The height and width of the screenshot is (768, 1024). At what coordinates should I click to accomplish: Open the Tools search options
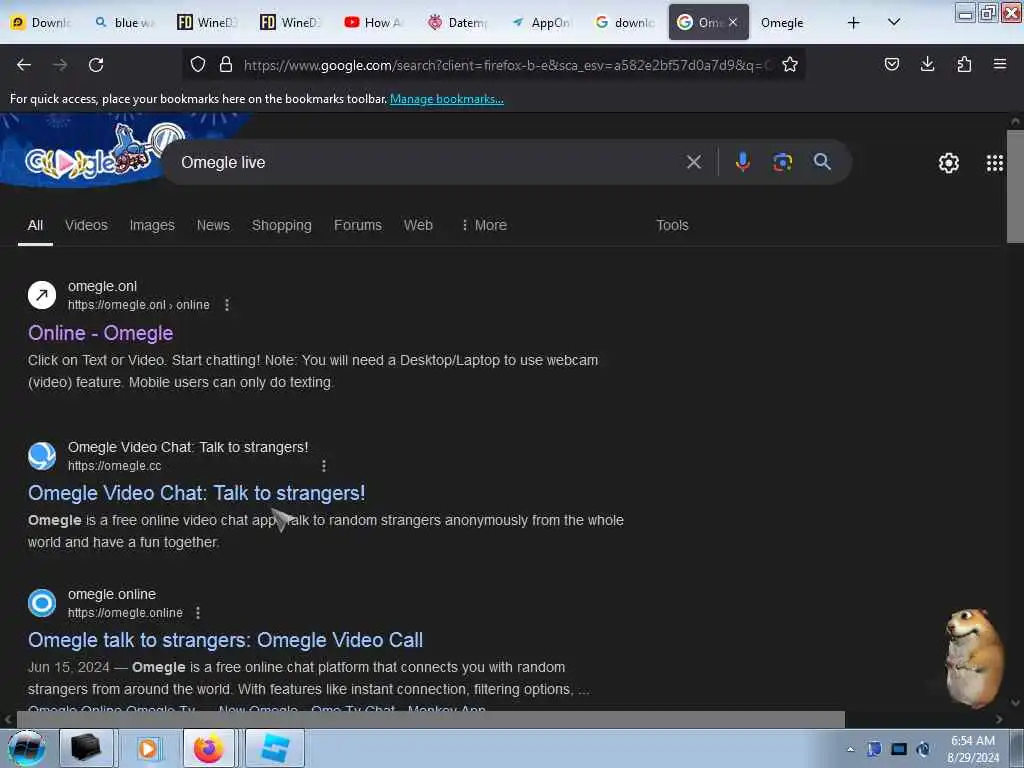672,225
